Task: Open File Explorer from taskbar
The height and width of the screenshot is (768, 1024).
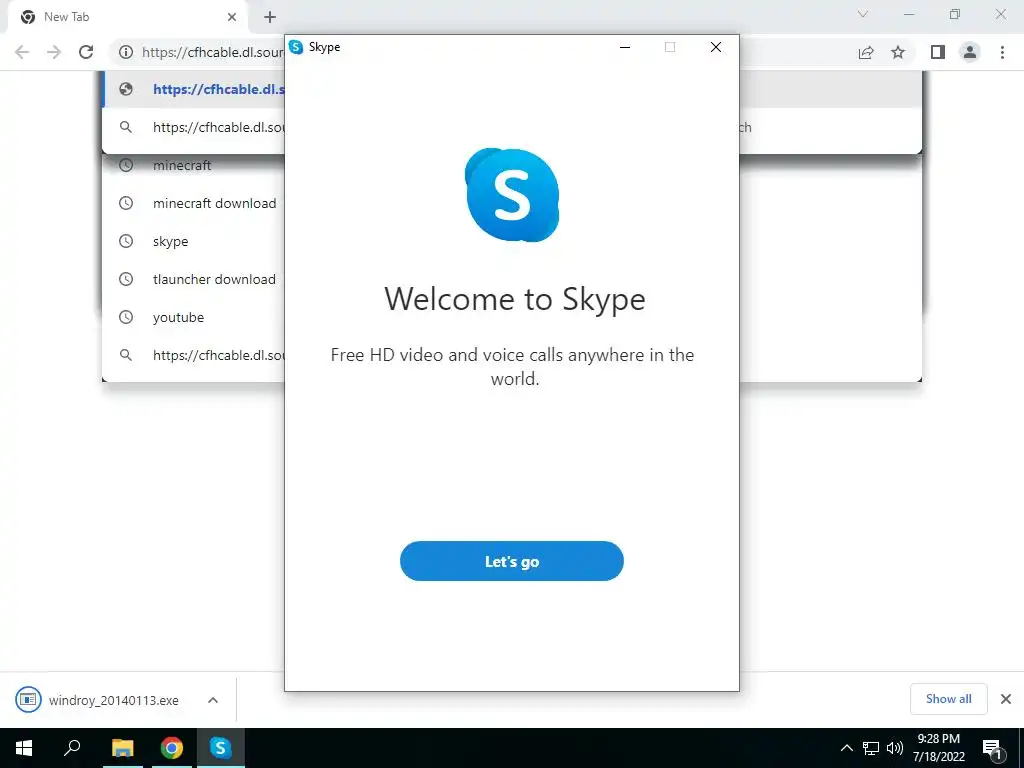Action: coord(122,748)
